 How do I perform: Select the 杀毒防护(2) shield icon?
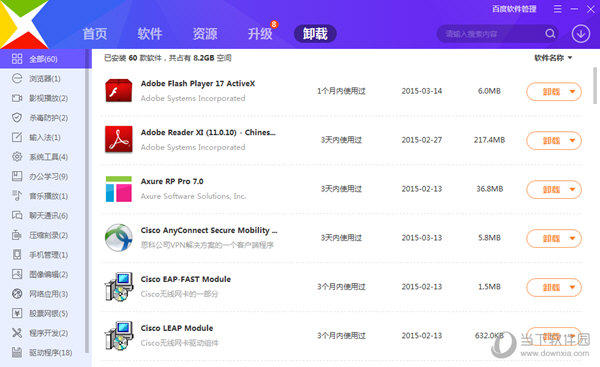point(17,117)
